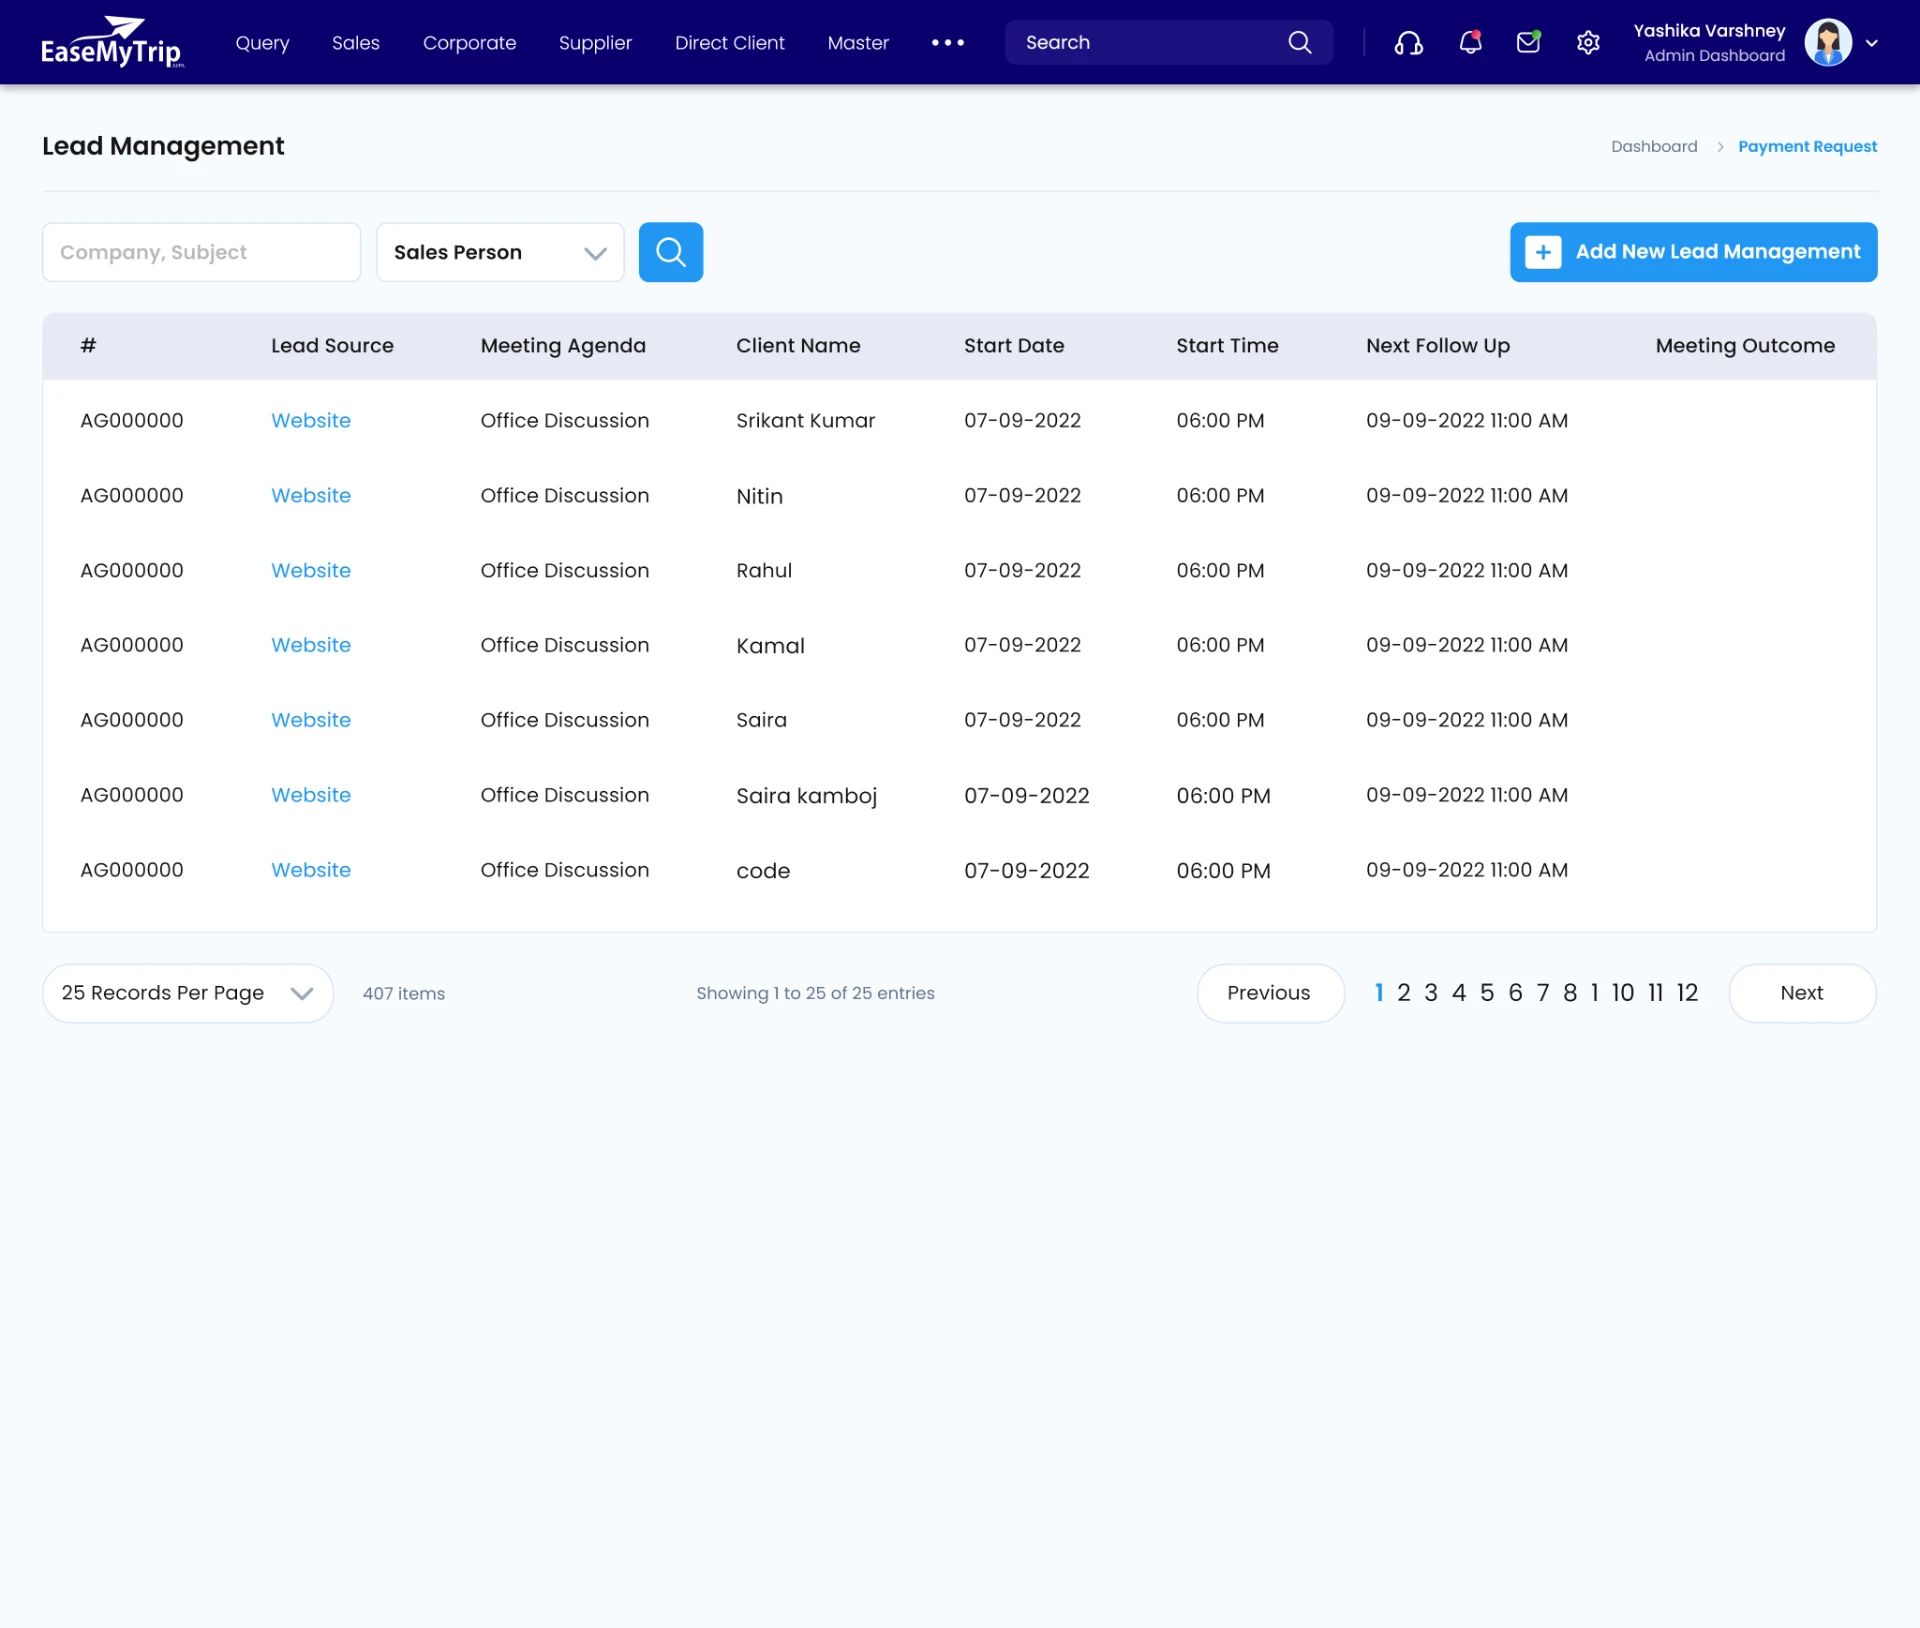Go to page 11

[x=1655, y=993]
